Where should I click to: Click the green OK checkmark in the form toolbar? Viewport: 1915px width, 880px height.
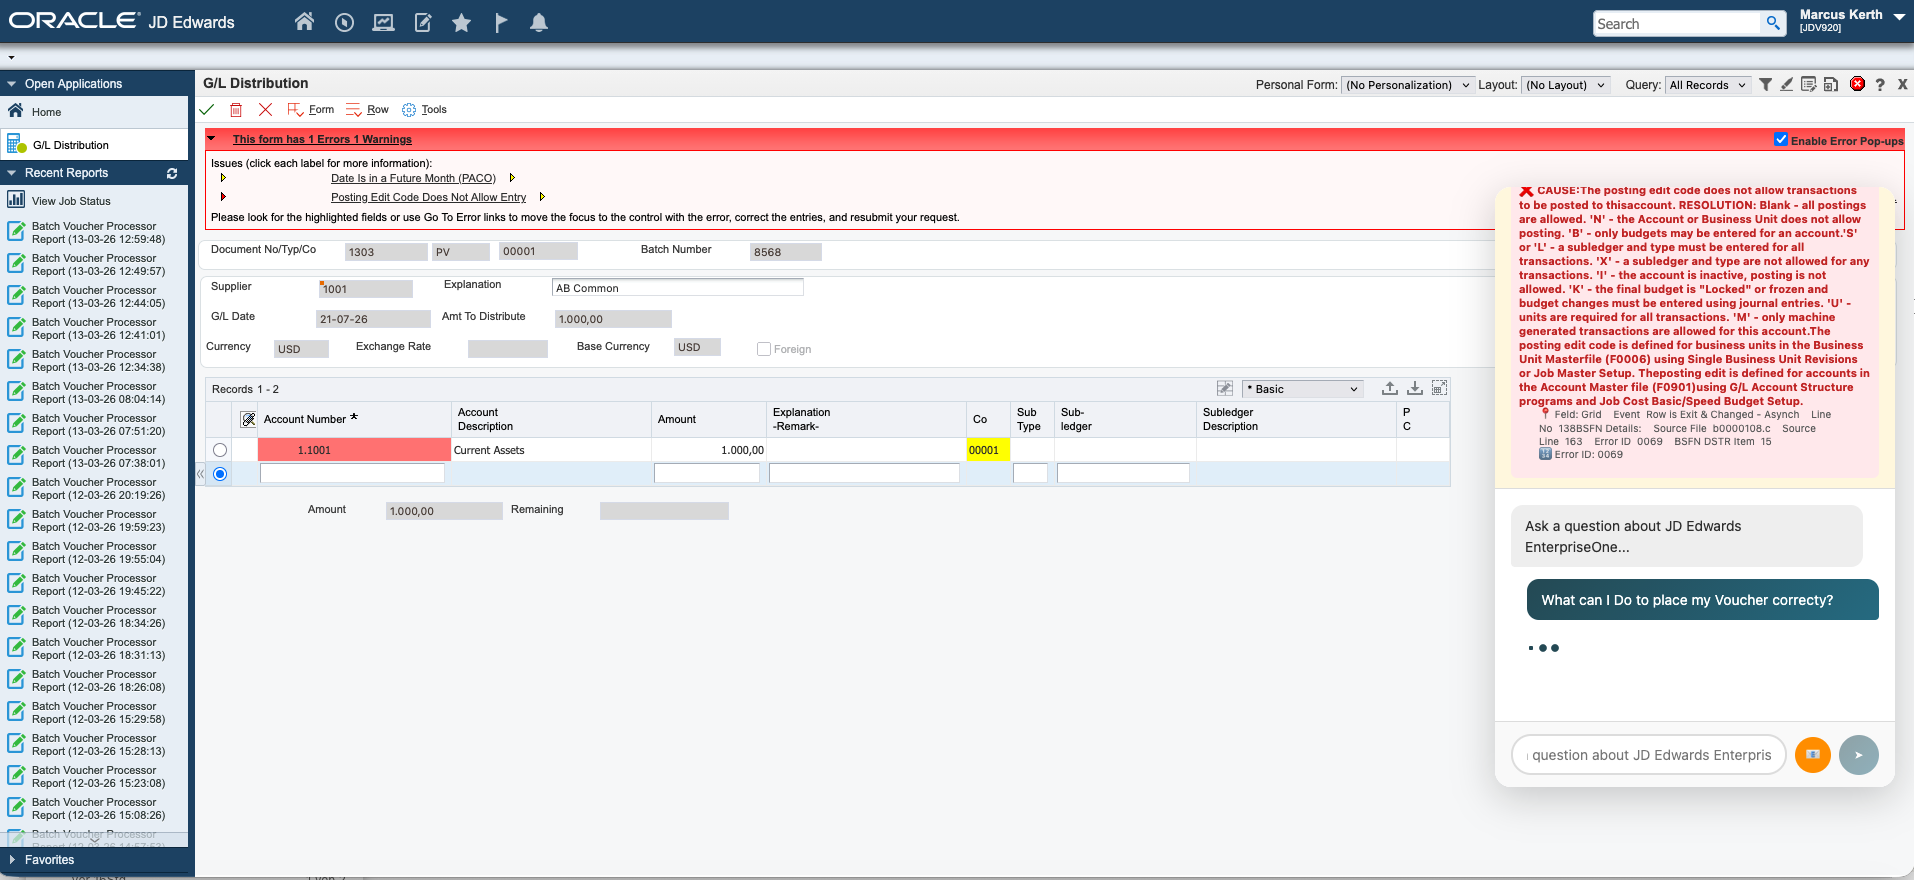(x=207, y=110)
